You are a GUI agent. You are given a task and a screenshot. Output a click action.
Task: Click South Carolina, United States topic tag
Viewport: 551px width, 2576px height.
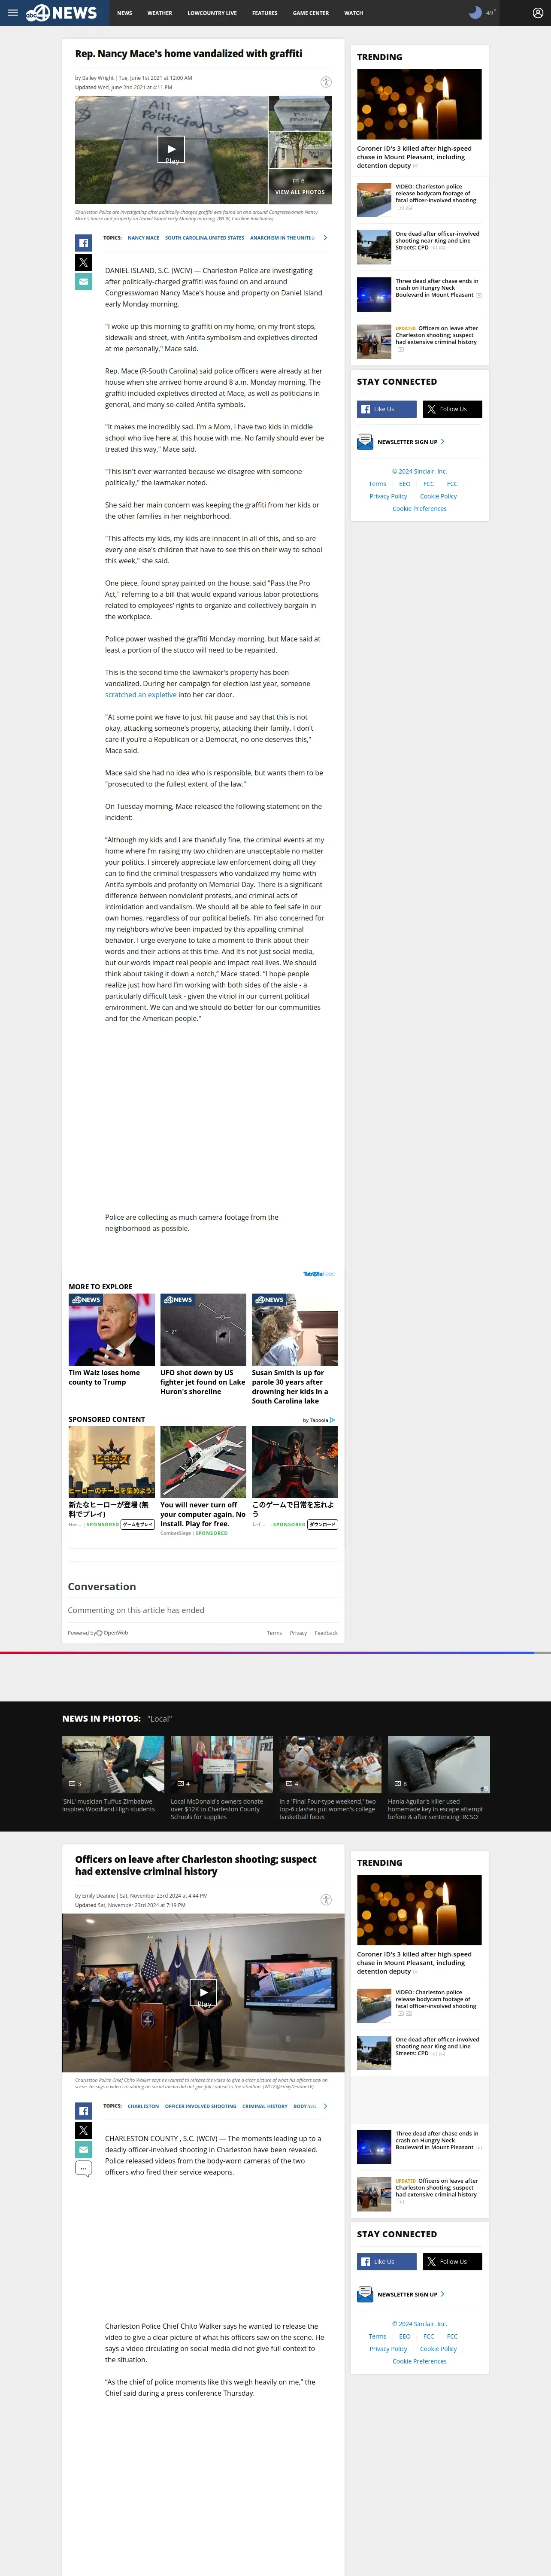tap(205, 238)
